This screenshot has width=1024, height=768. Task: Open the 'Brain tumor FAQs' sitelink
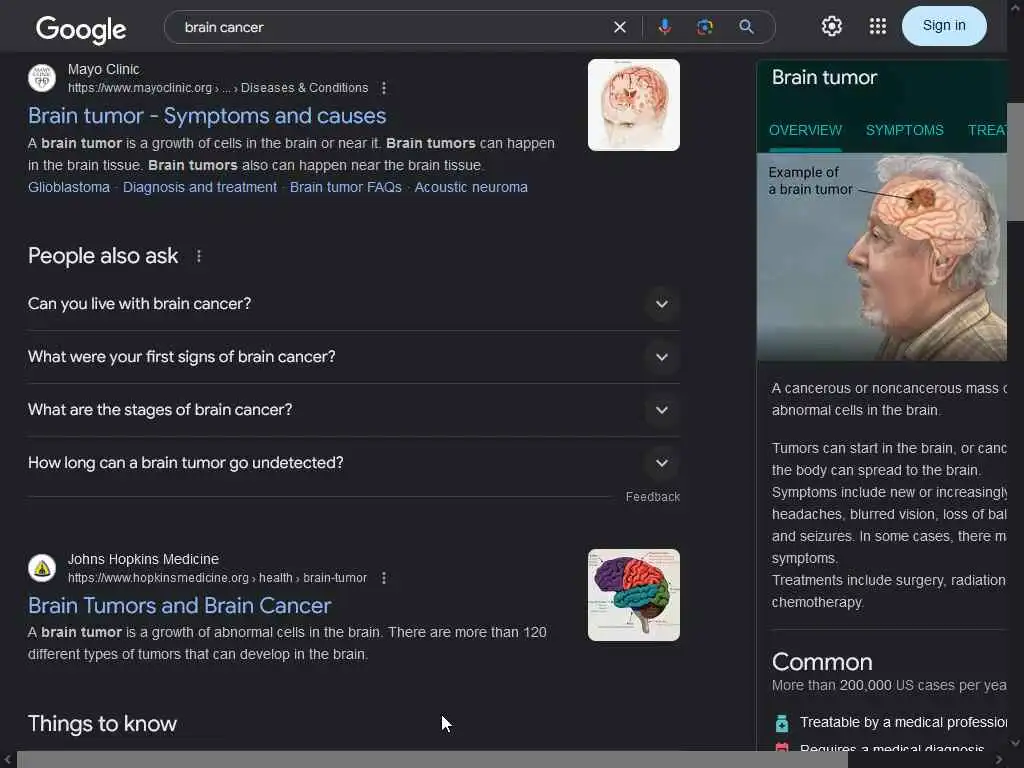coord(345,187)
